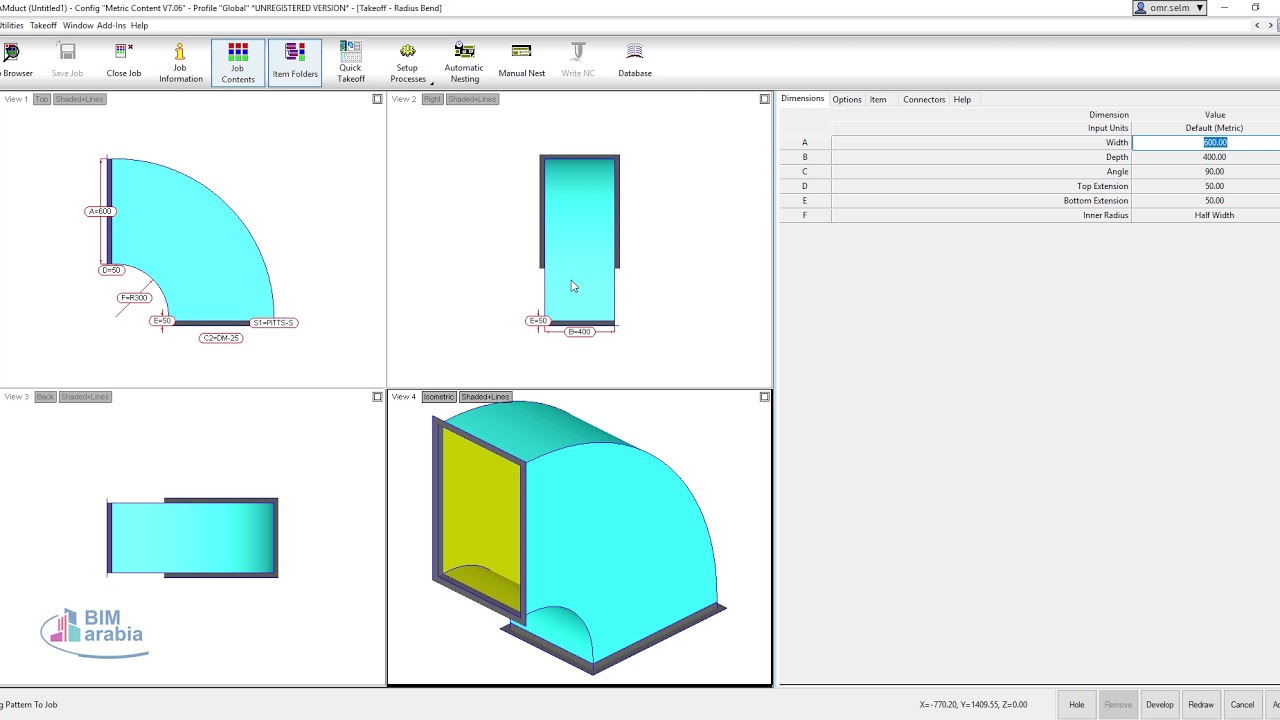Open the Input Units Default (Metric) selector
Screen dimensions: 1280x720
click(x=1214, y=128)
